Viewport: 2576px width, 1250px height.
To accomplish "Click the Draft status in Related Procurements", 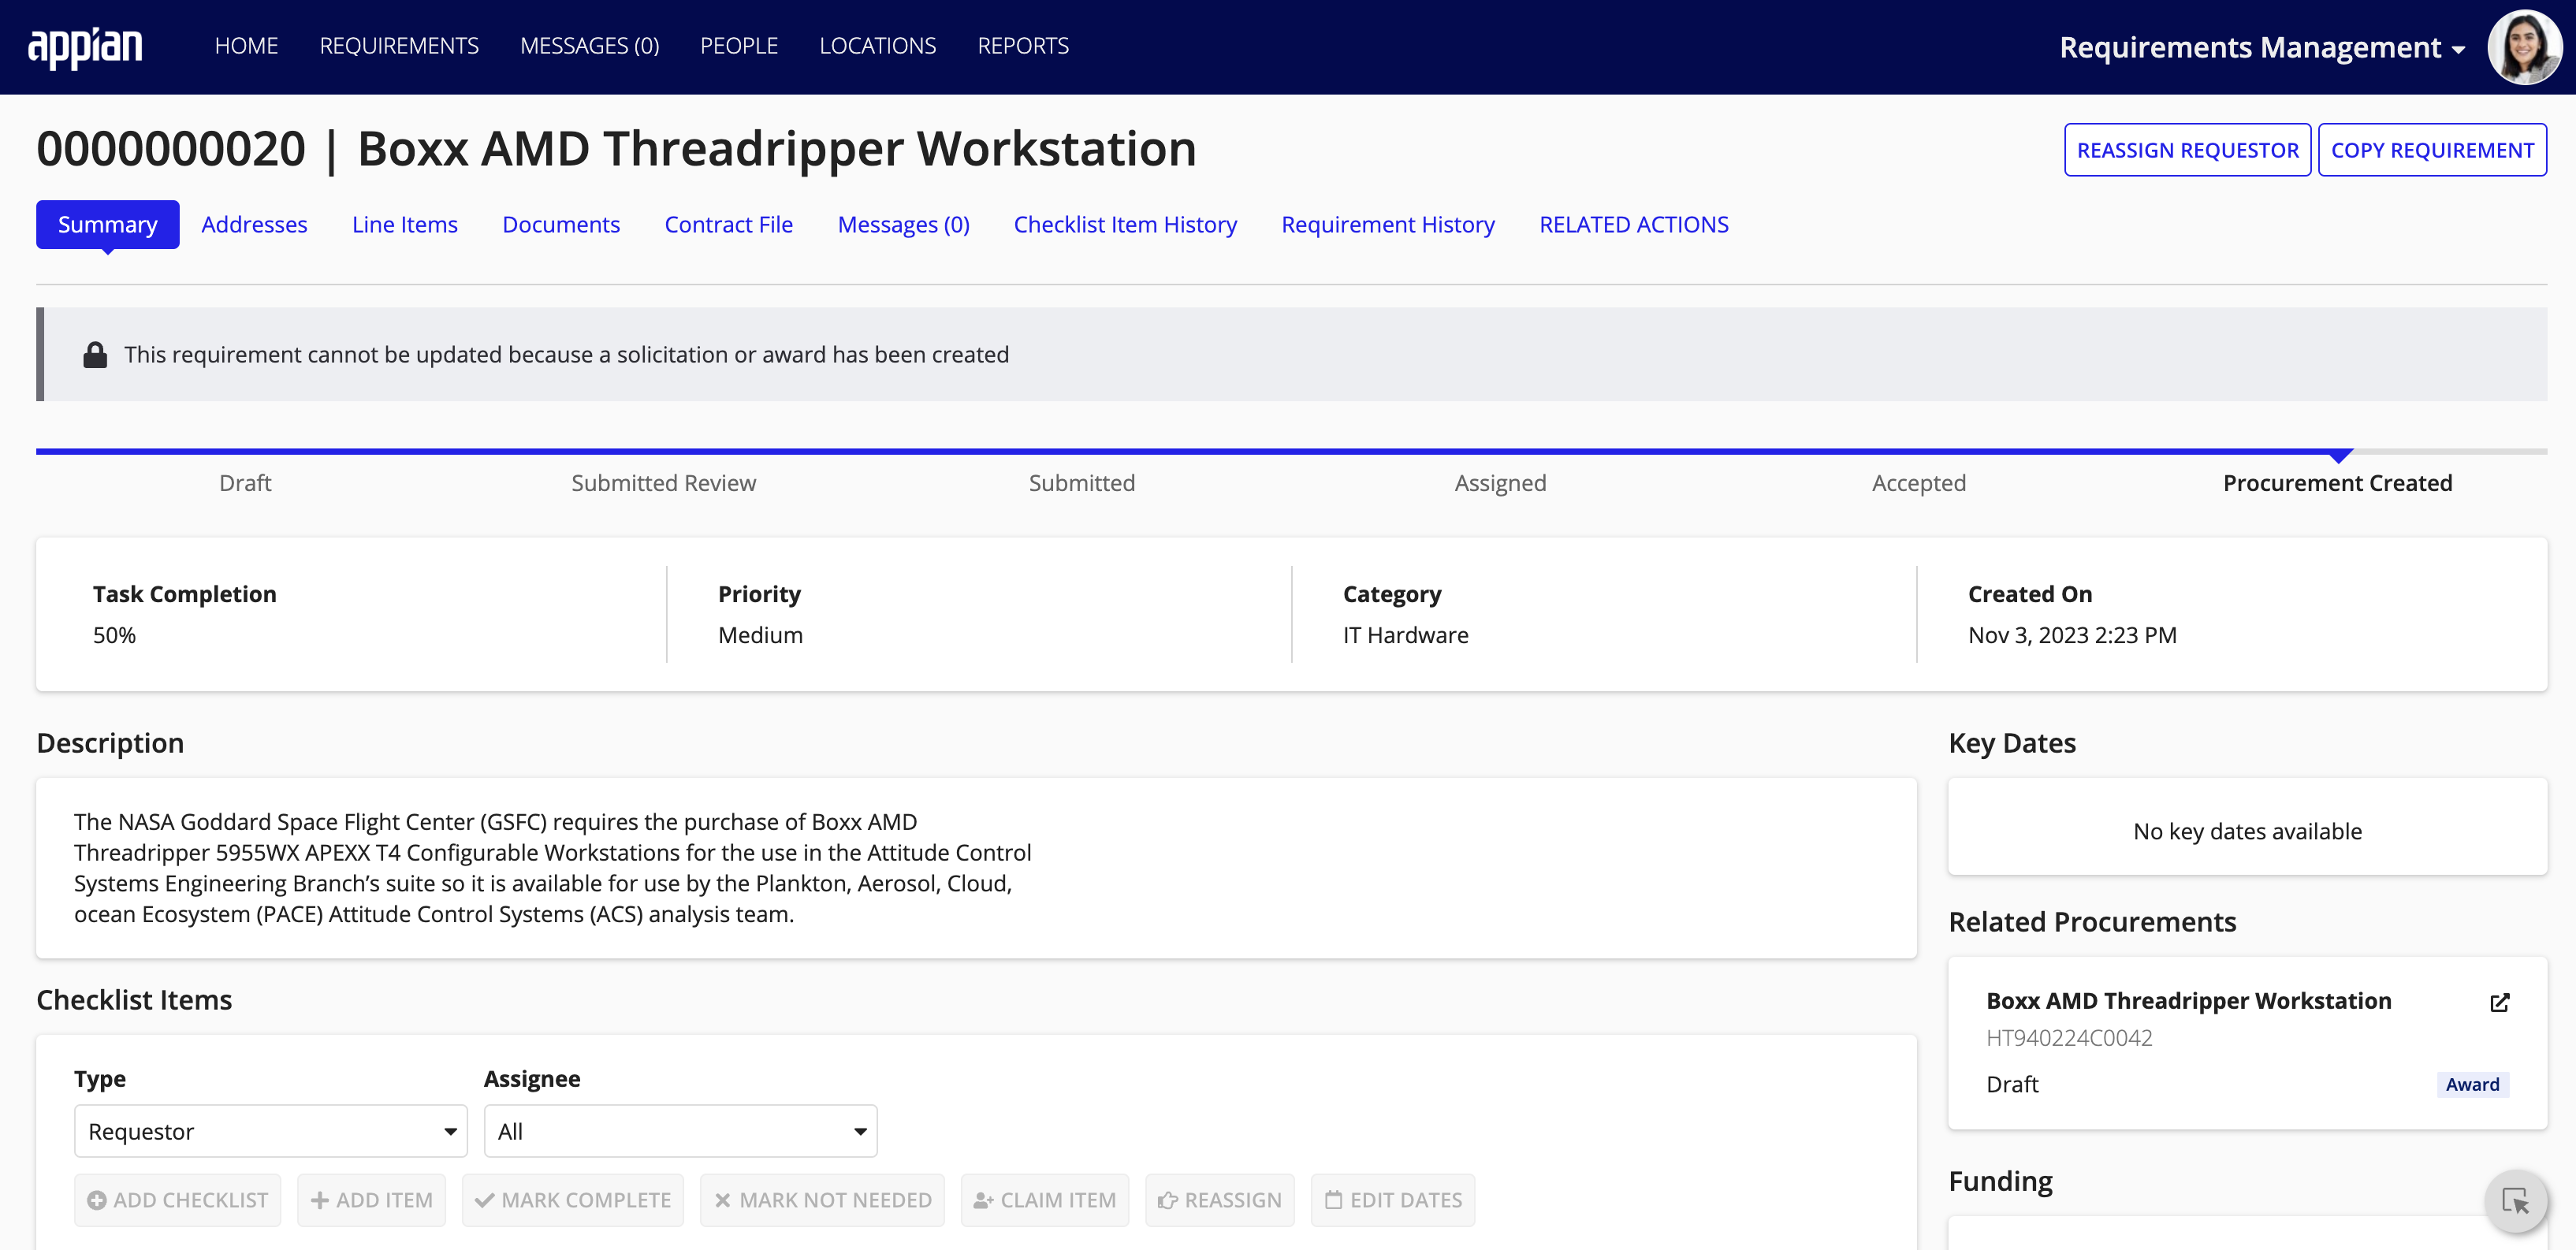I will click(x=2012, y=1085).
